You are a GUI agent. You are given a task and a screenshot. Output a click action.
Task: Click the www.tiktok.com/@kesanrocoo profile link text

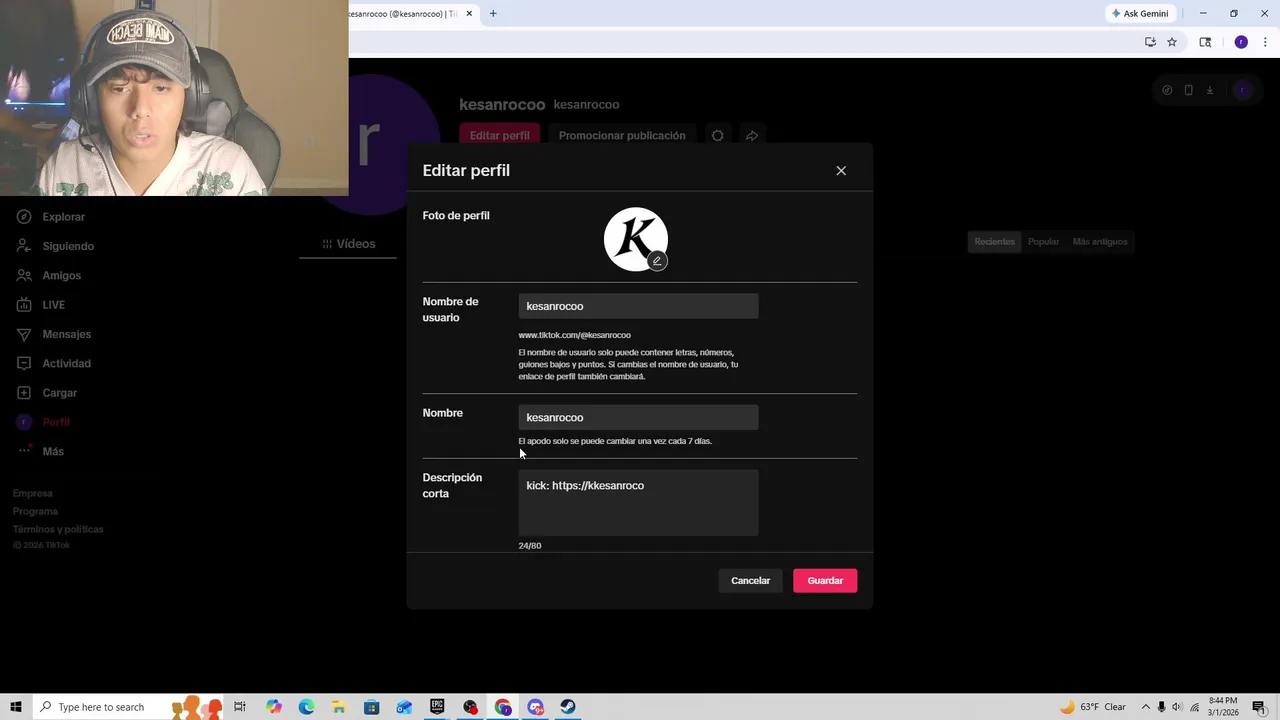574,335
